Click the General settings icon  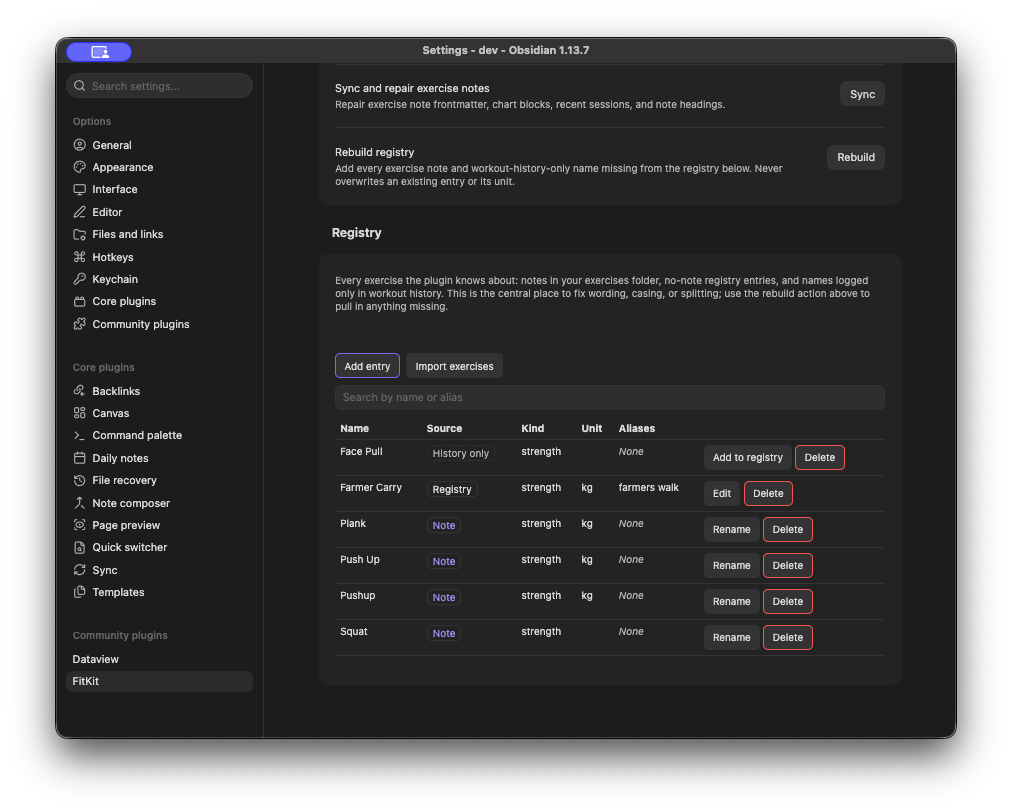[x=79, y=145]
